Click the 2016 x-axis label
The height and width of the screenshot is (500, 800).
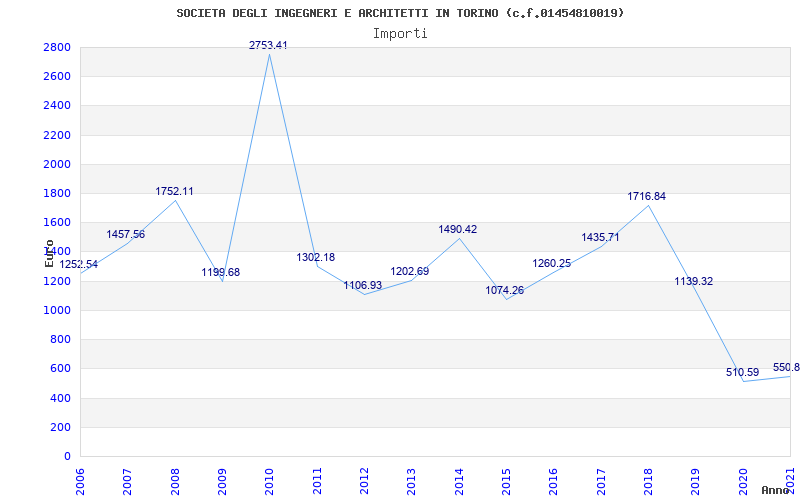pos(554,481)
